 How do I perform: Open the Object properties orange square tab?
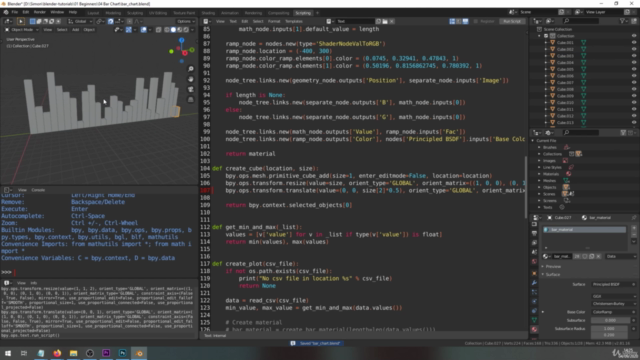tap(534, 273)
